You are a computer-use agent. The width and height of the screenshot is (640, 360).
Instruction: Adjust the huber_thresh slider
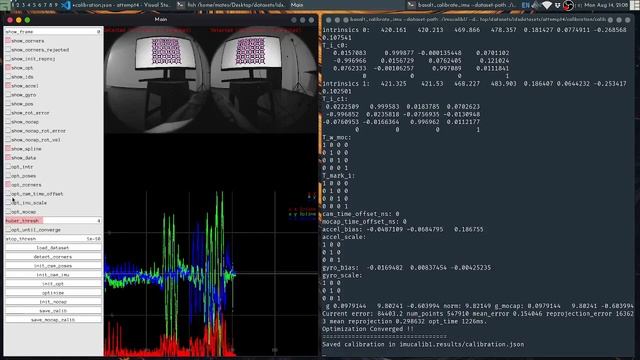coord(53,221)
